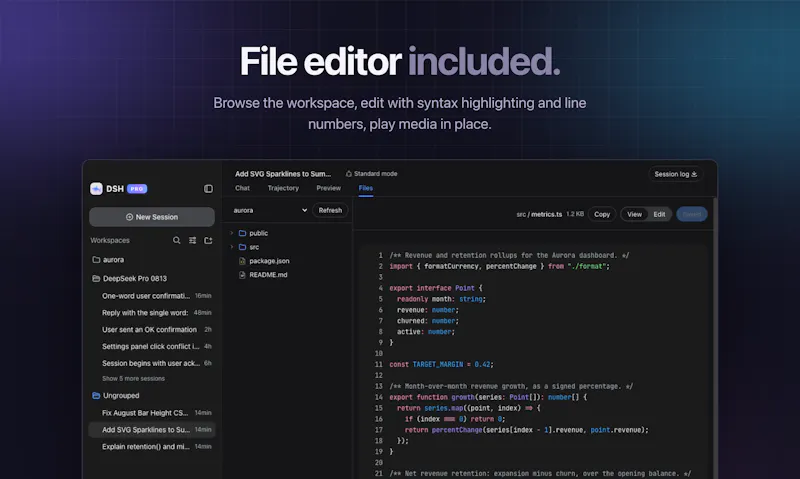Click the Workspaces heading

pyautogui.click(x=110, y=240)
